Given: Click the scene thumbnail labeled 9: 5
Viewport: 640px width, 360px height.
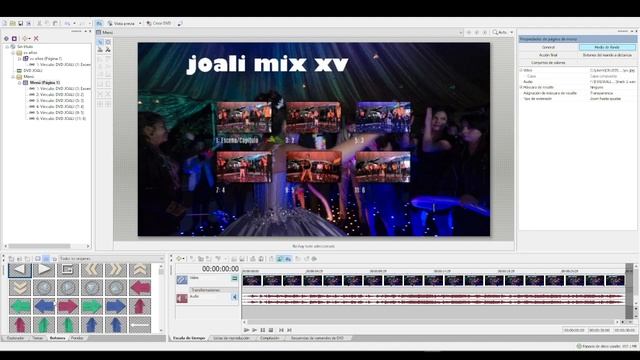Looking at the screenshot, I should tap(313, 167).
